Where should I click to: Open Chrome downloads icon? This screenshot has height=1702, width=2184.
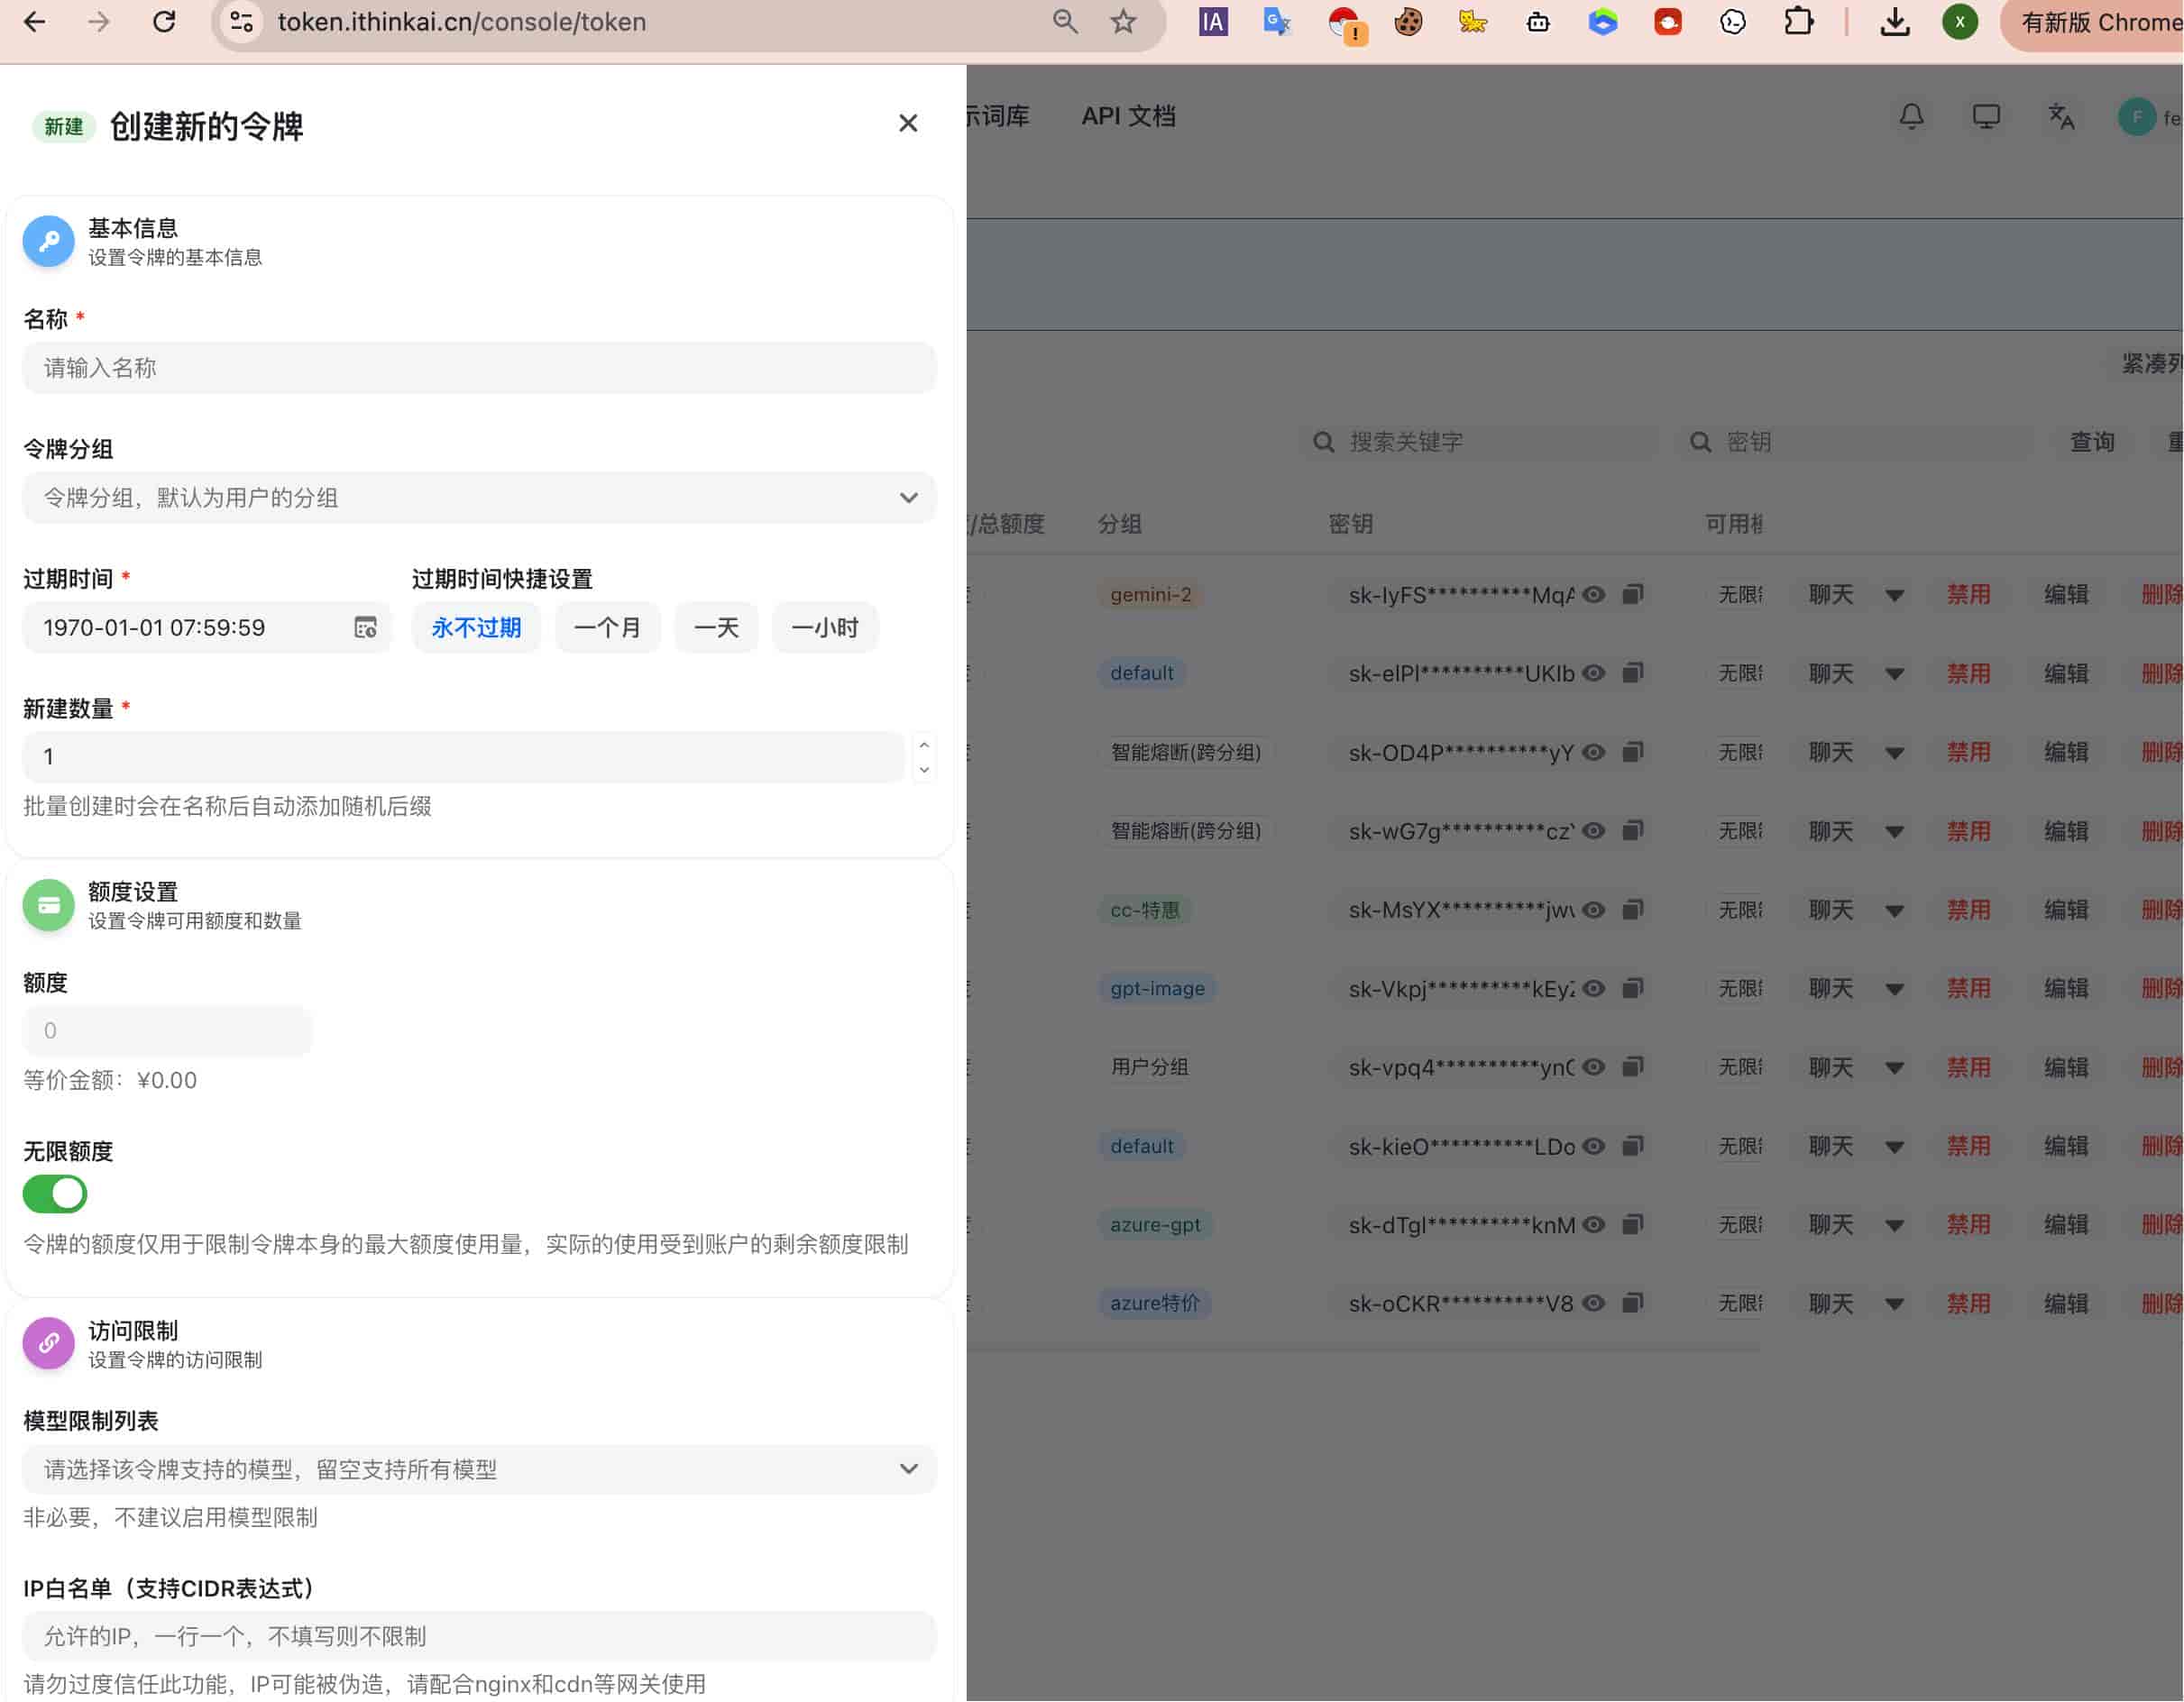click(x=1895, y=22)
